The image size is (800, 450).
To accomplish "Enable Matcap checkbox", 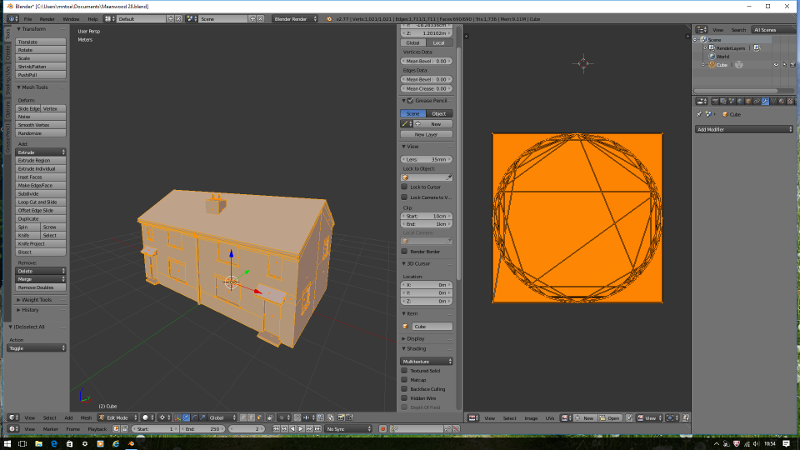I will pyautogui.click(x=405, y=380).
